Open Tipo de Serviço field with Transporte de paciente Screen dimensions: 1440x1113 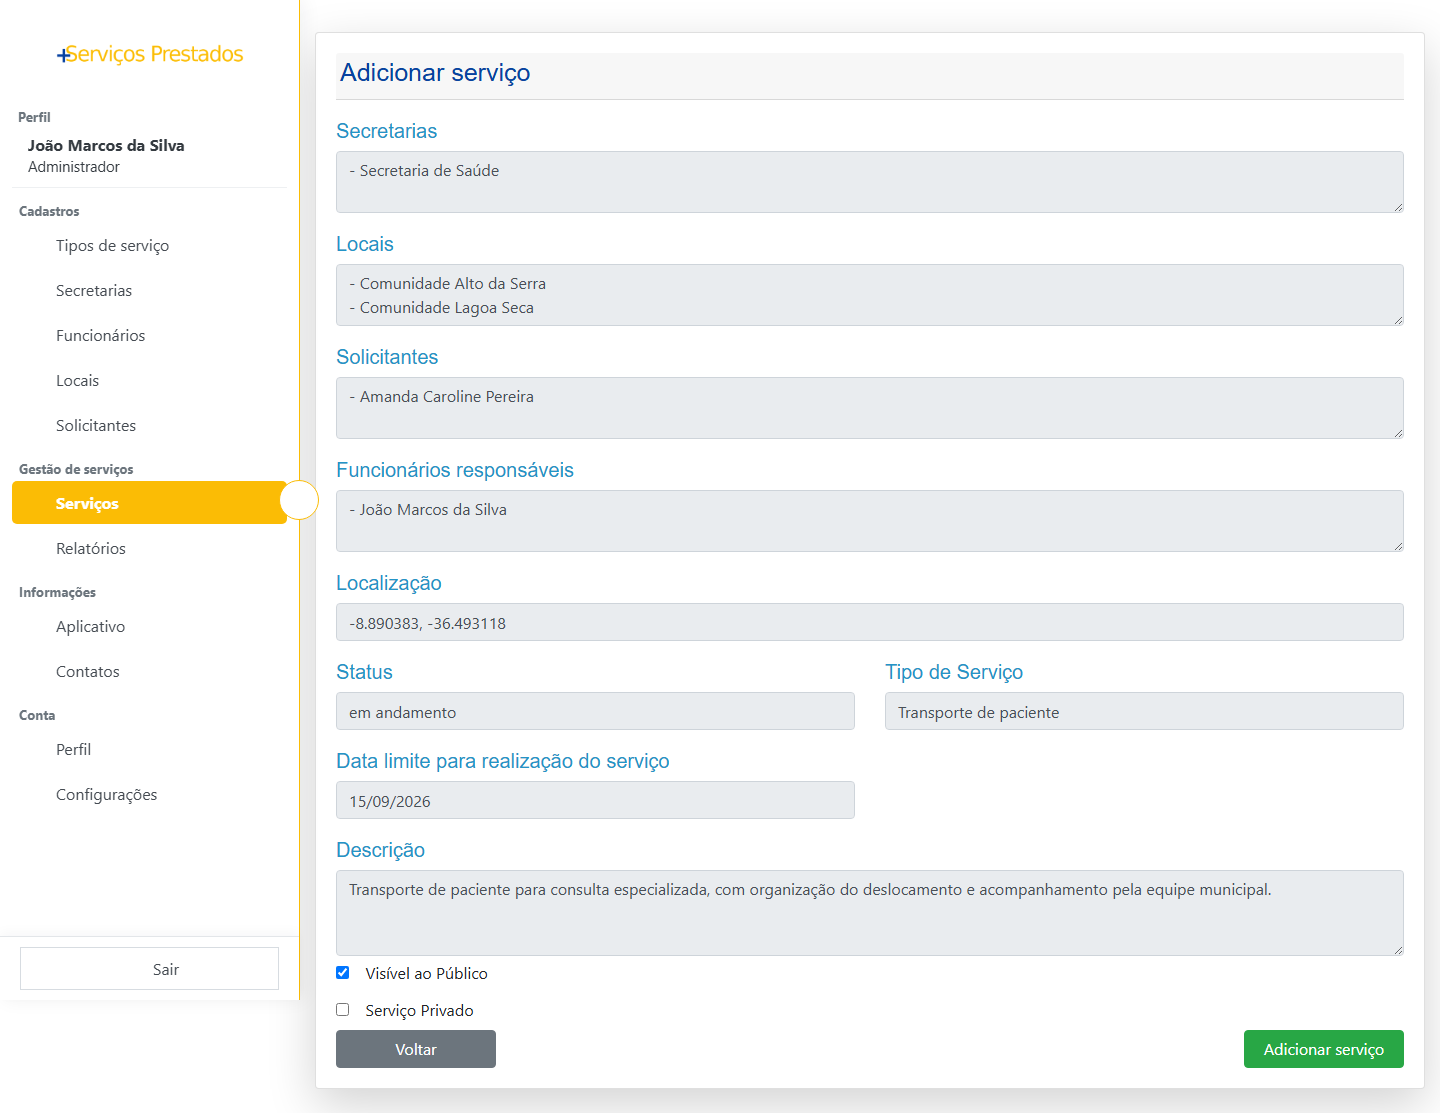pos(1144,711)
